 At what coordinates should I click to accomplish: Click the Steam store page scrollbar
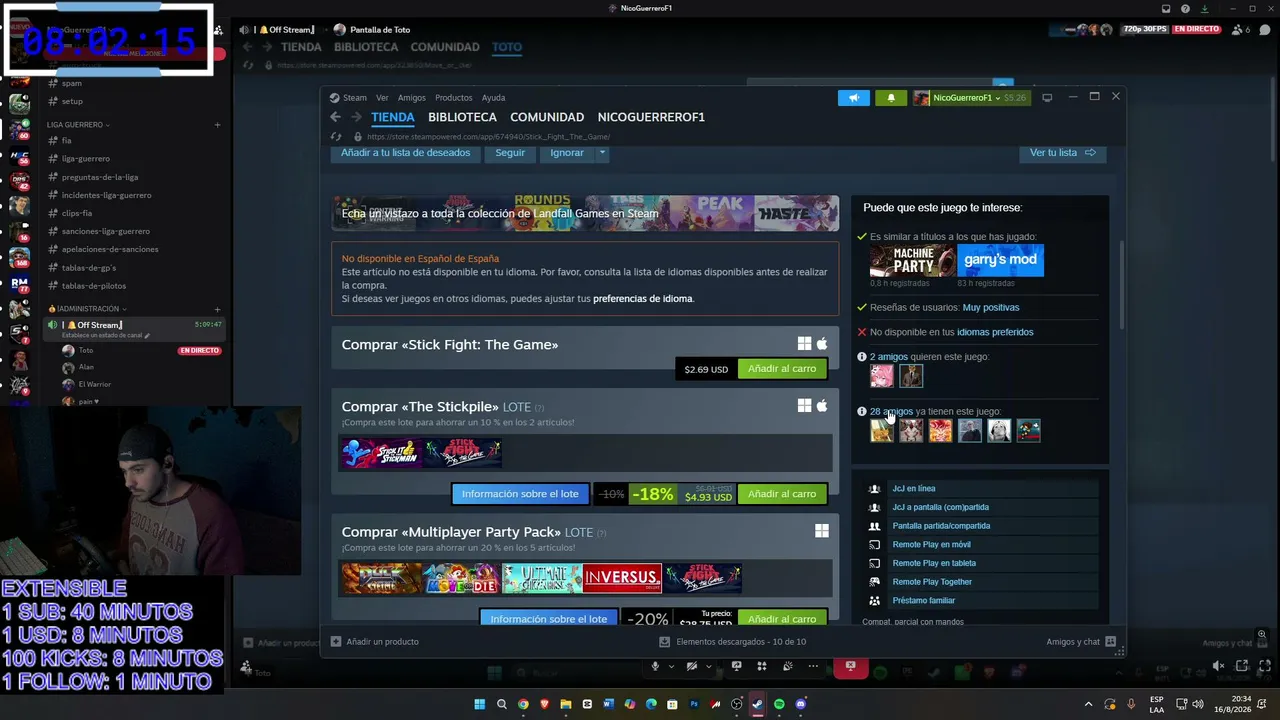click(1121, 285)
